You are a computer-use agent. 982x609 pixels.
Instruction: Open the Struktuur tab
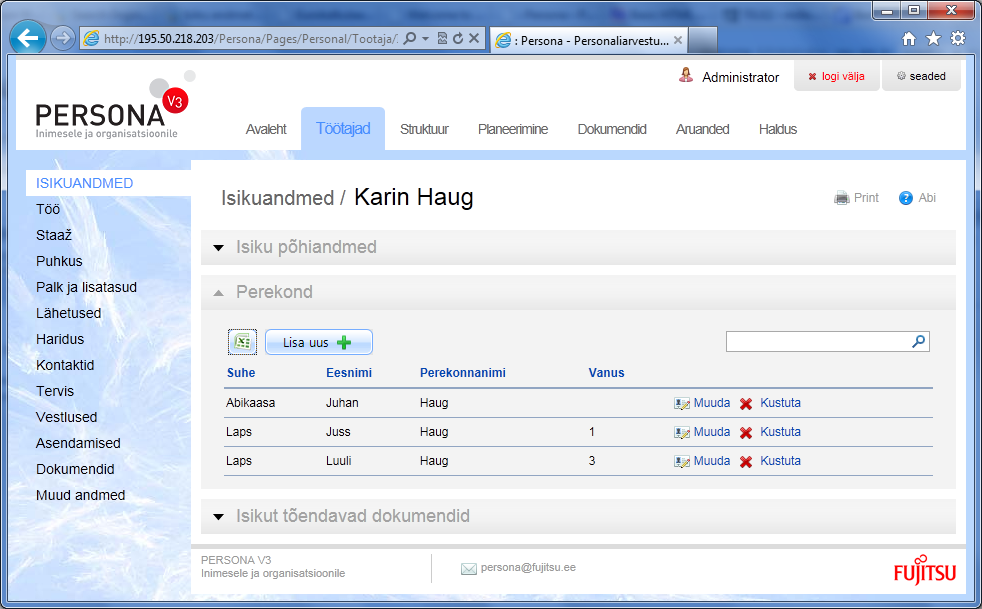click(x=424, y=129)
